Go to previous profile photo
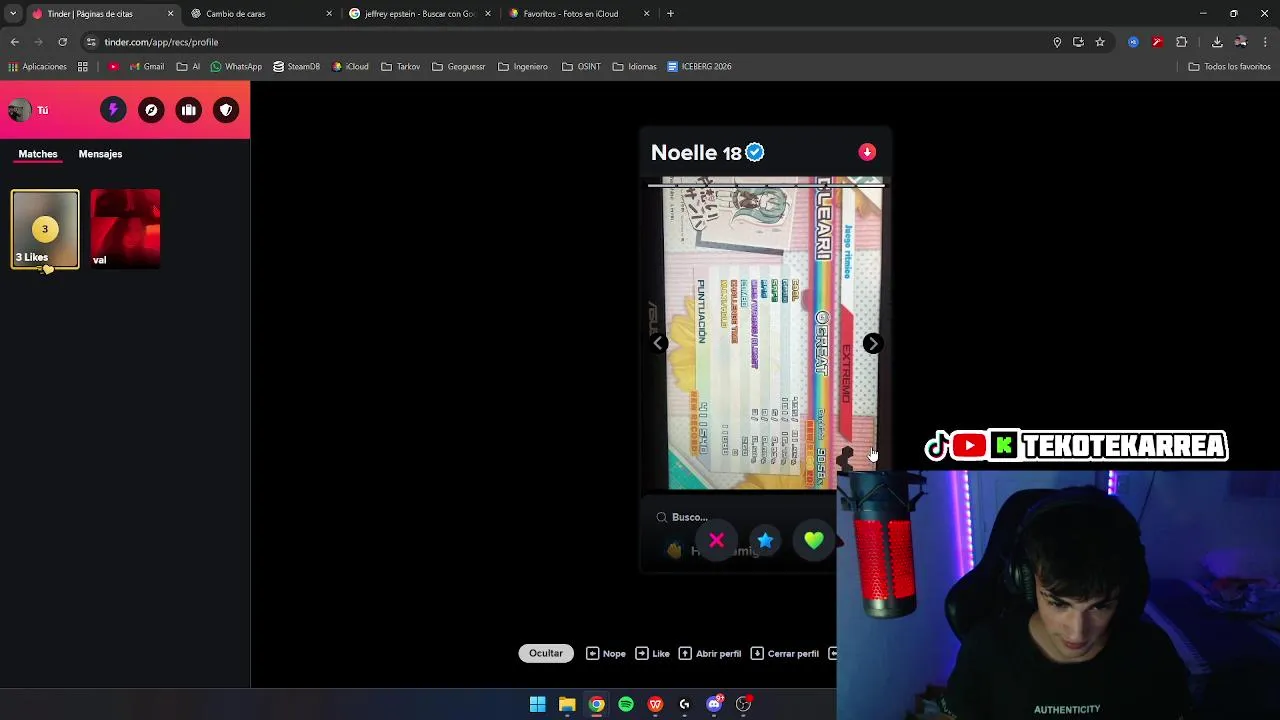This screenshot has width=1280, height=720. click(658, 343)
